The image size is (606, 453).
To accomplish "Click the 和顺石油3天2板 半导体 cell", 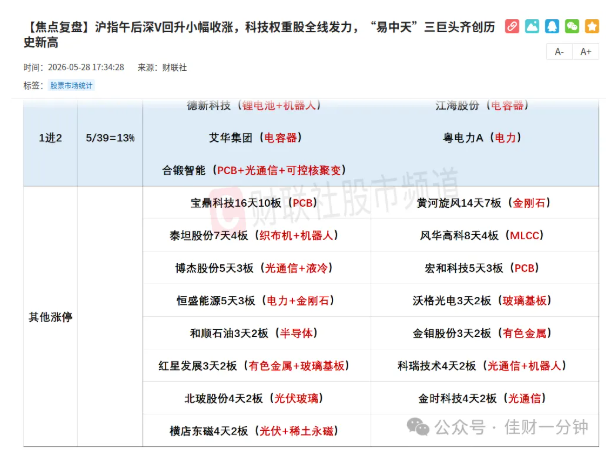I will (x=257, y=333).
